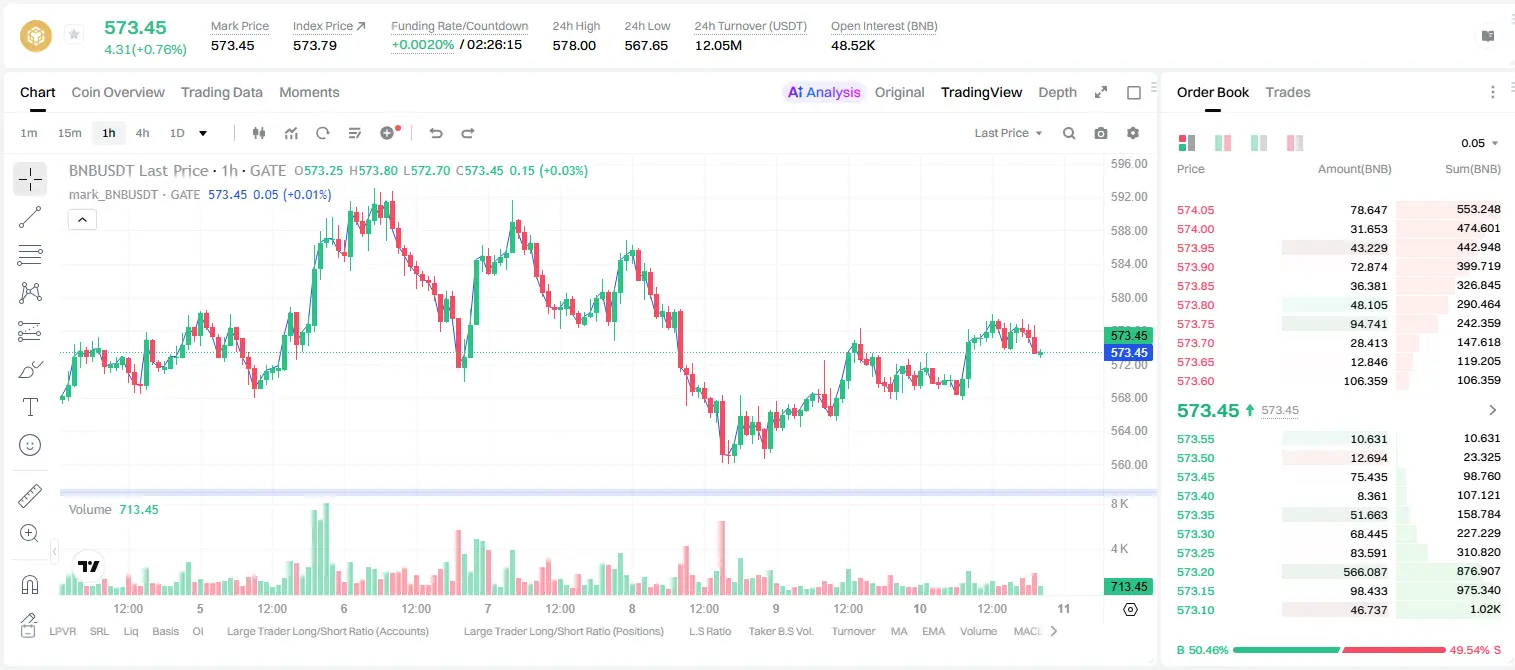
Task: Favorite BNB with the star icon
Action: point(74,35)
